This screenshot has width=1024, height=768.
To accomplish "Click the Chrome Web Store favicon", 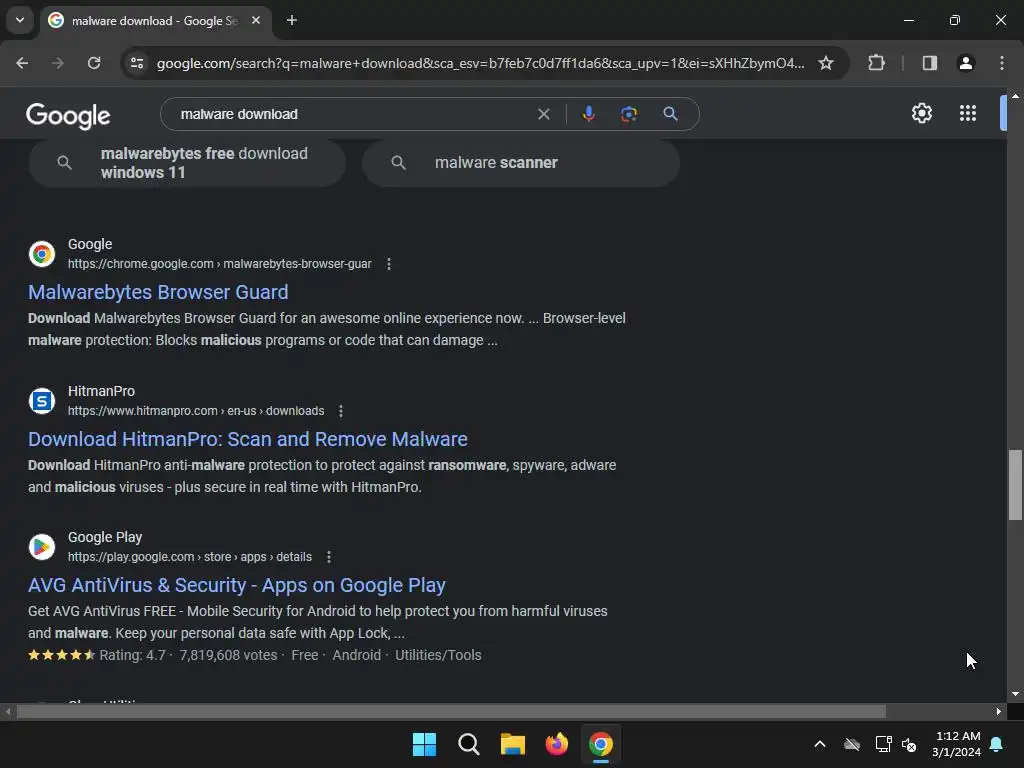I will (x=42, y=253).
